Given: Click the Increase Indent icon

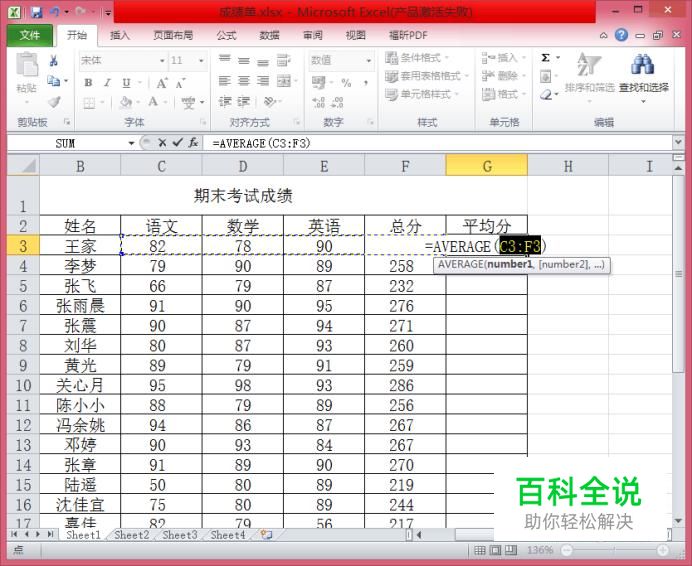Looking at the screenshot, I should tap(244, 102).
